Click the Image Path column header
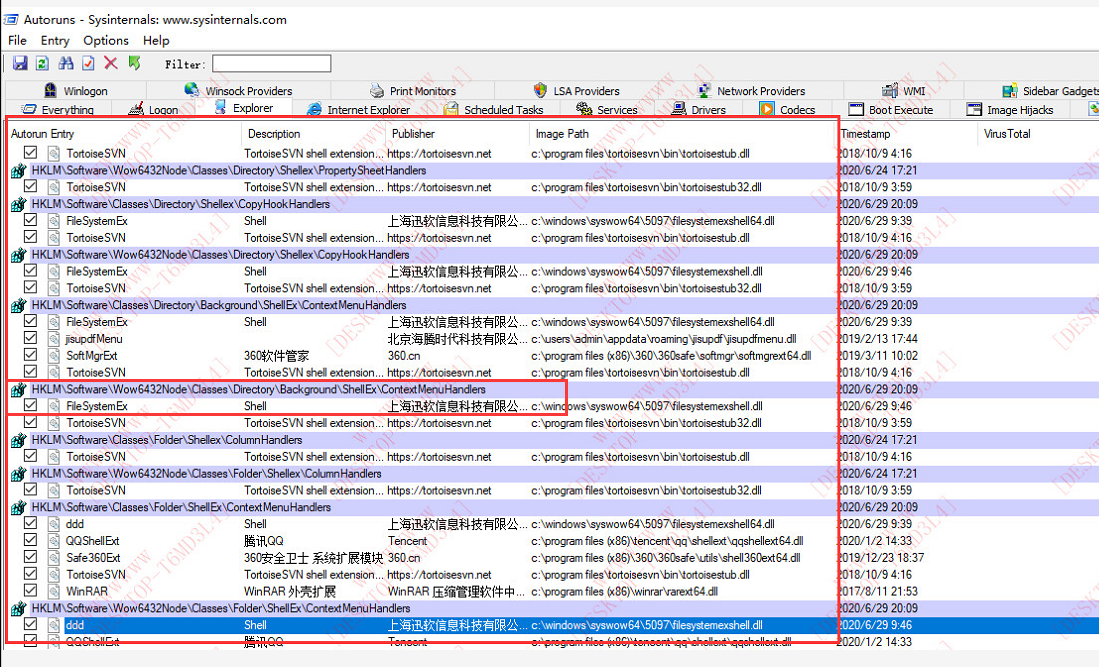The width and height of the screenshot is (1099, 667). (x=681, y=134)
